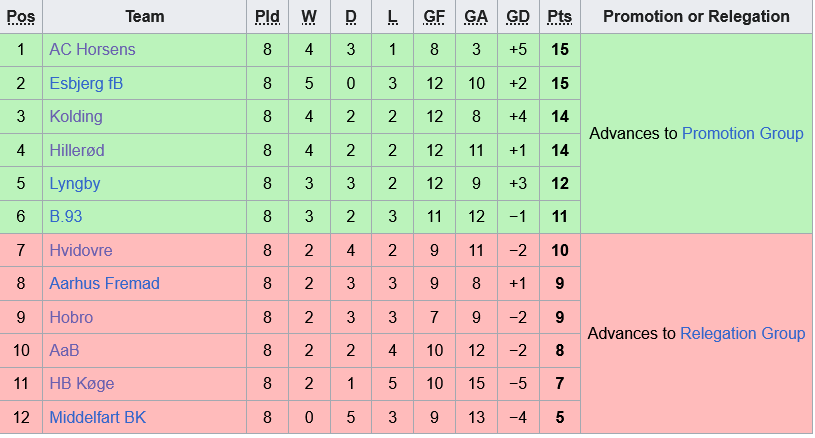Click the GA column header

(476, 17)
